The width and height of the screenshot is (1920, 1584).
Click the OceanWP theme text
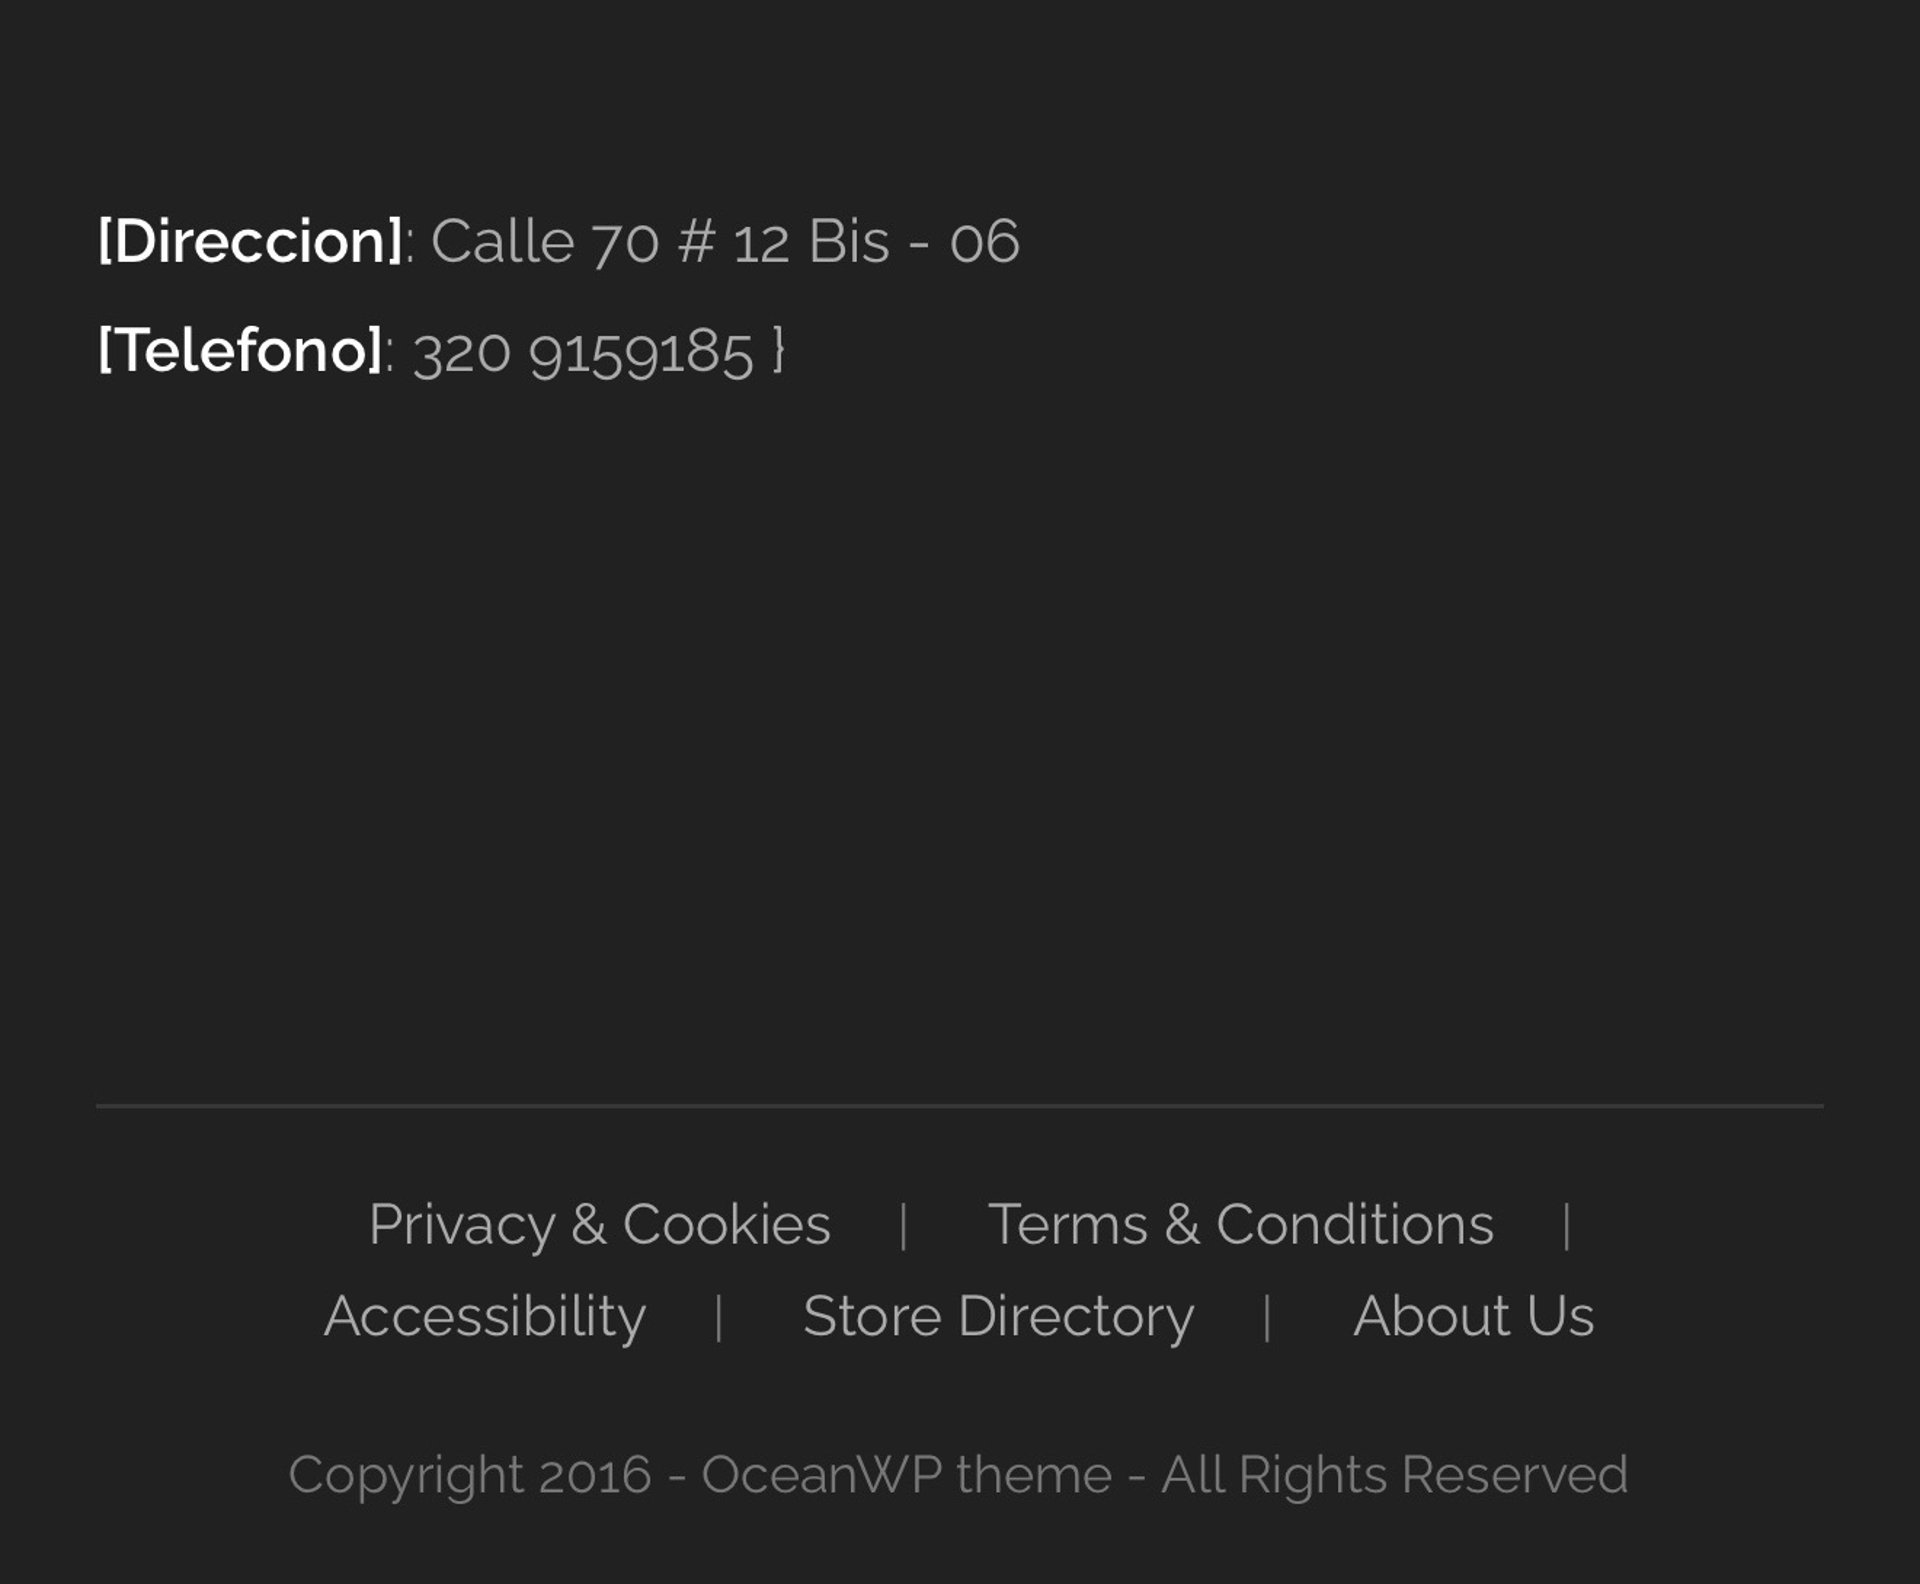click(x=906, y=1476)
